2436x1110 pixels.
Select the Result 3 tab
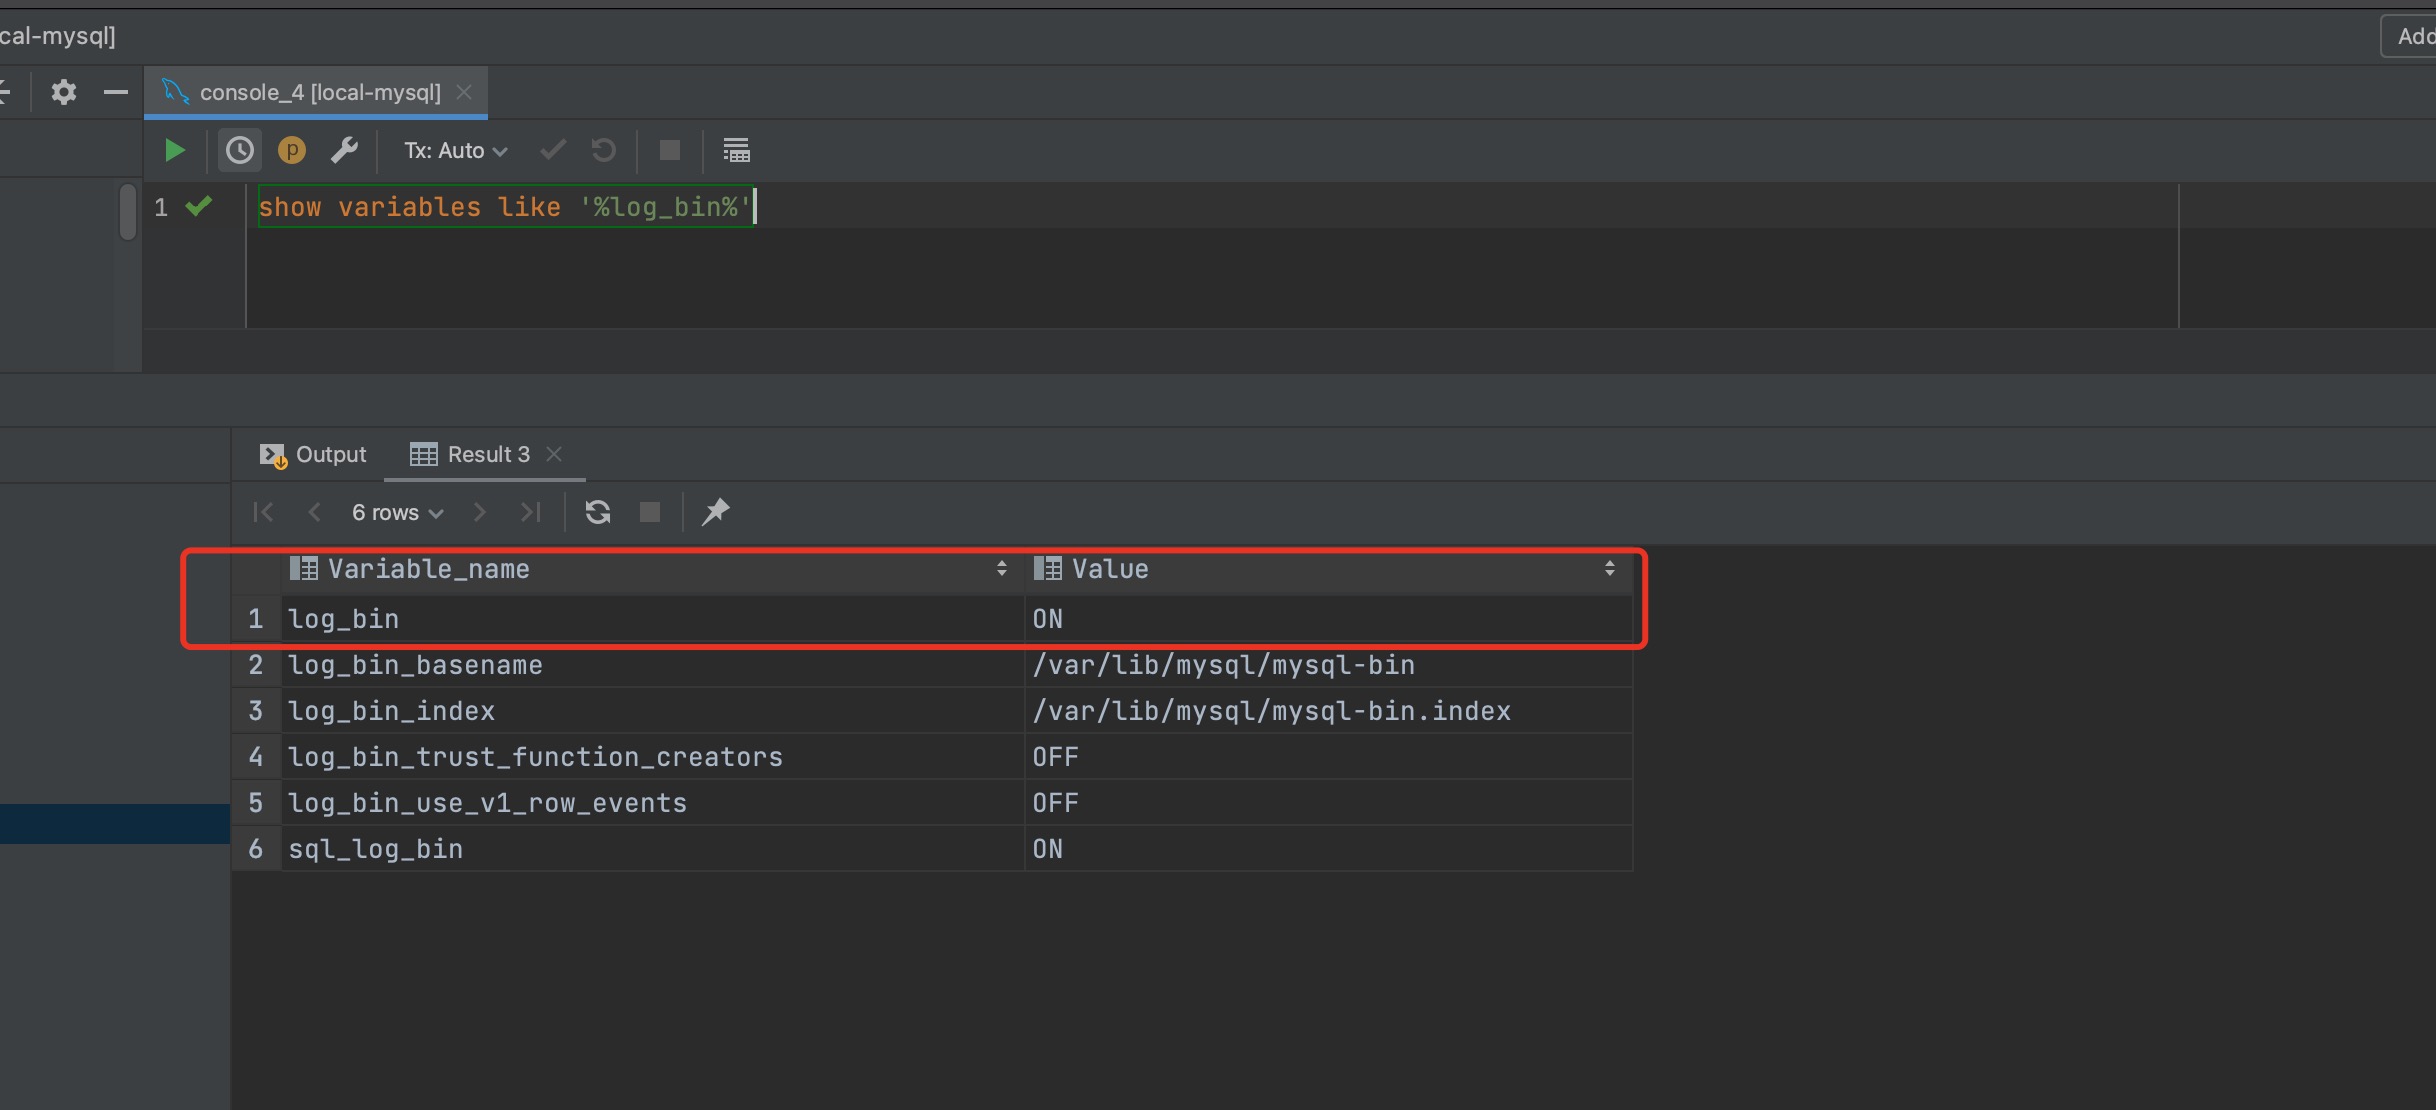487,455
